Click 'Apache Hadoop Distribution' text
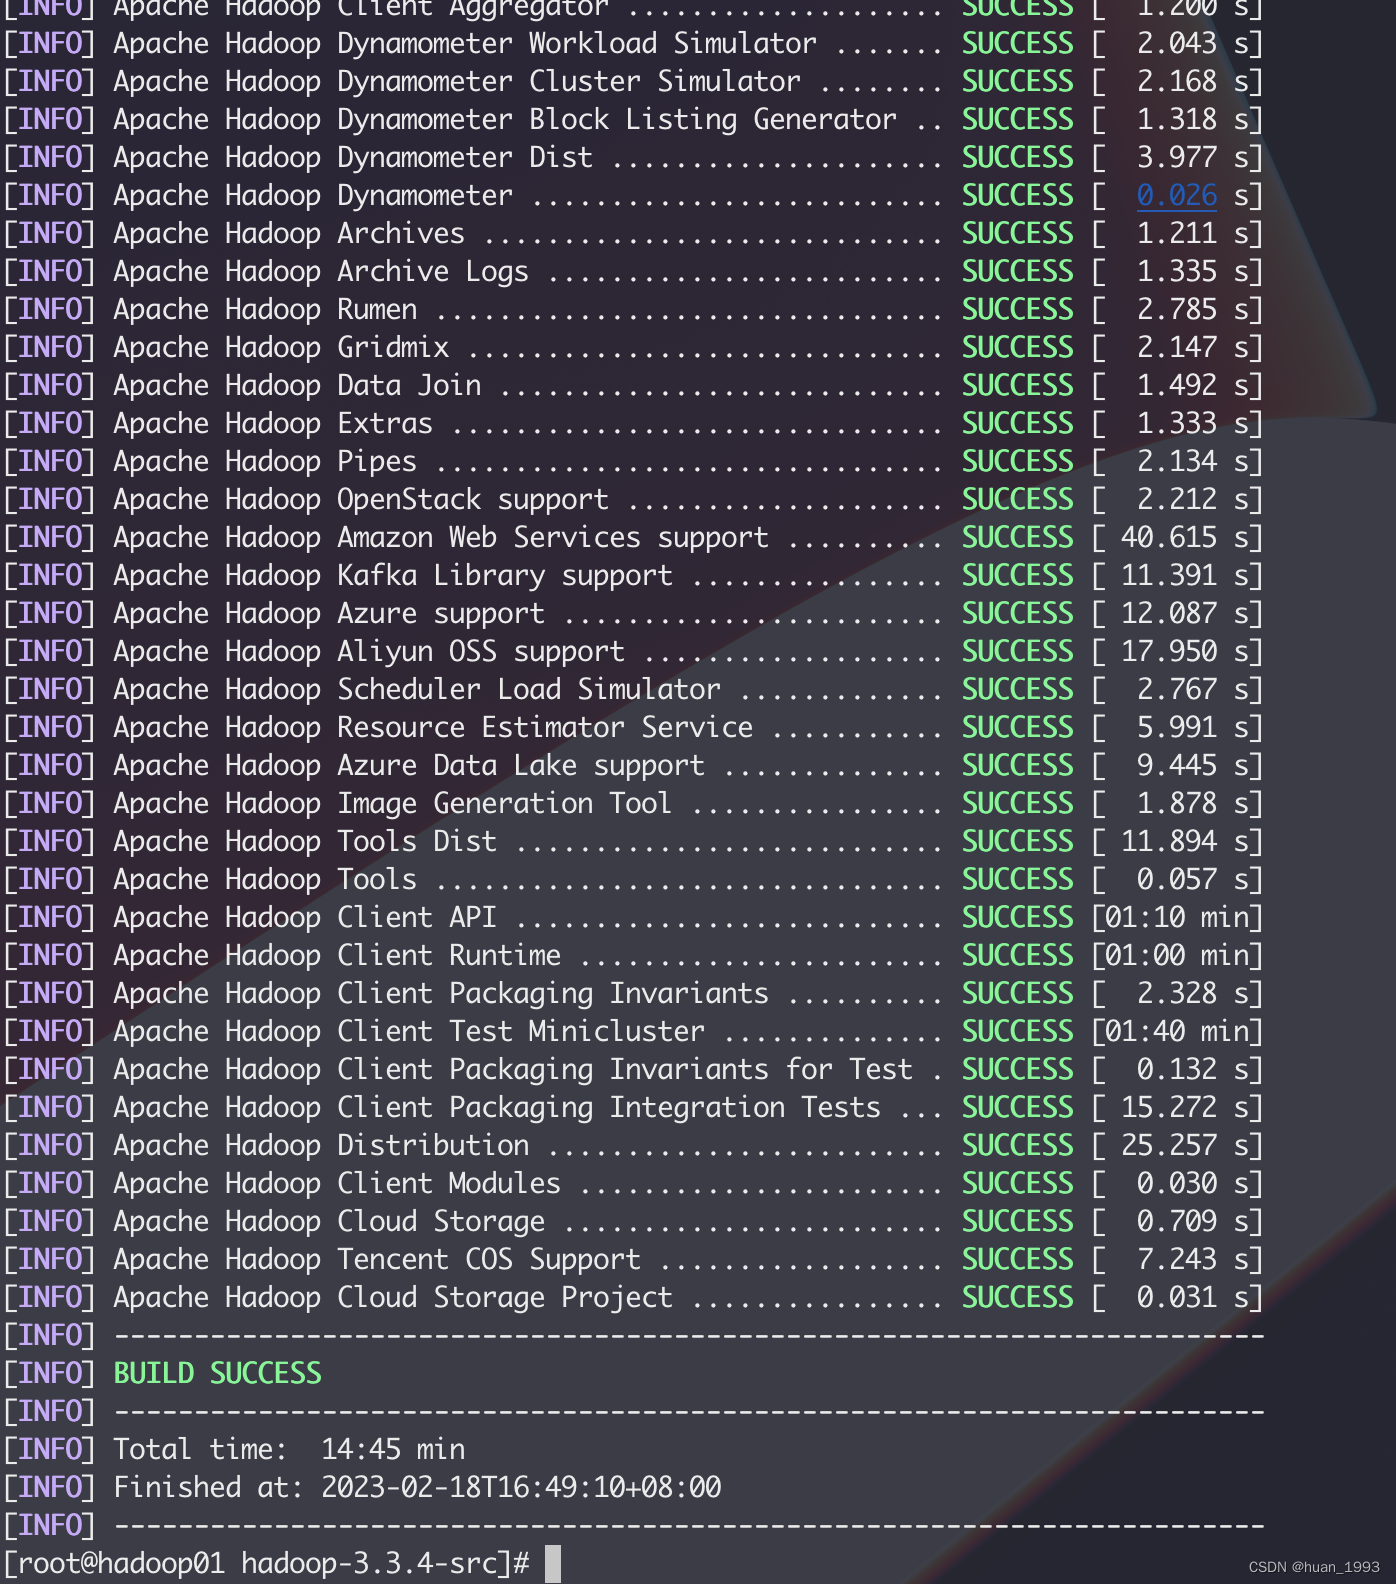 click(321, 1145)
